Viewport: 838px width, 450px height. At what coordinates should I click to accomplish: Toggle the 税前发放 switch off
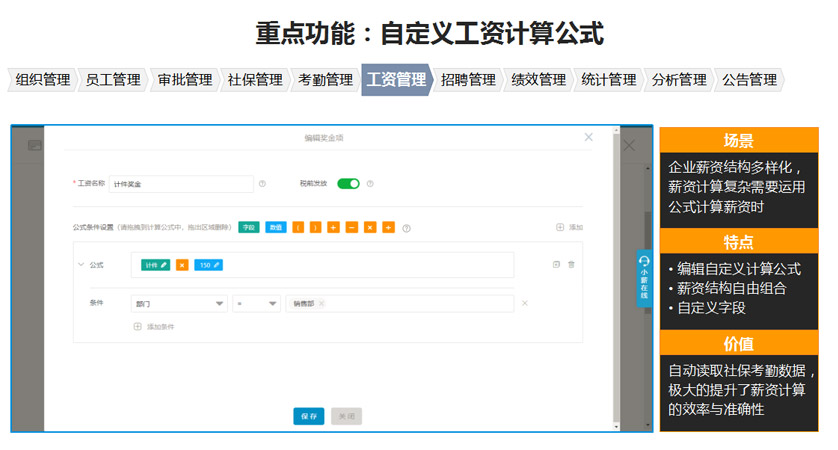[x=348, y=184]
